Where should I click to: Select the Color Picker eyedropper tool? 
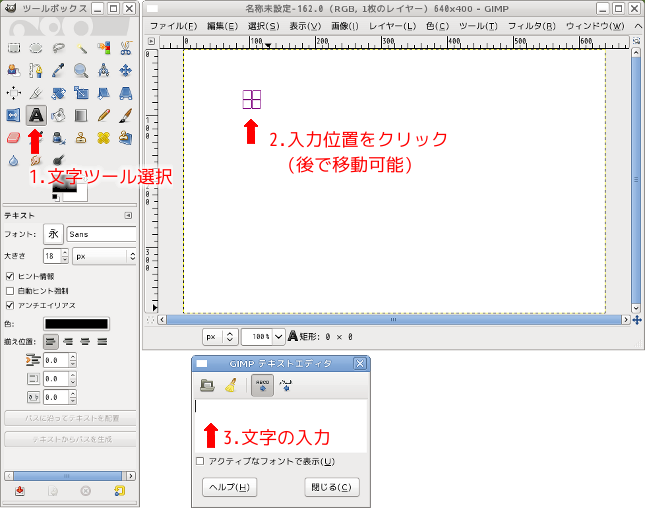[58, 70]
